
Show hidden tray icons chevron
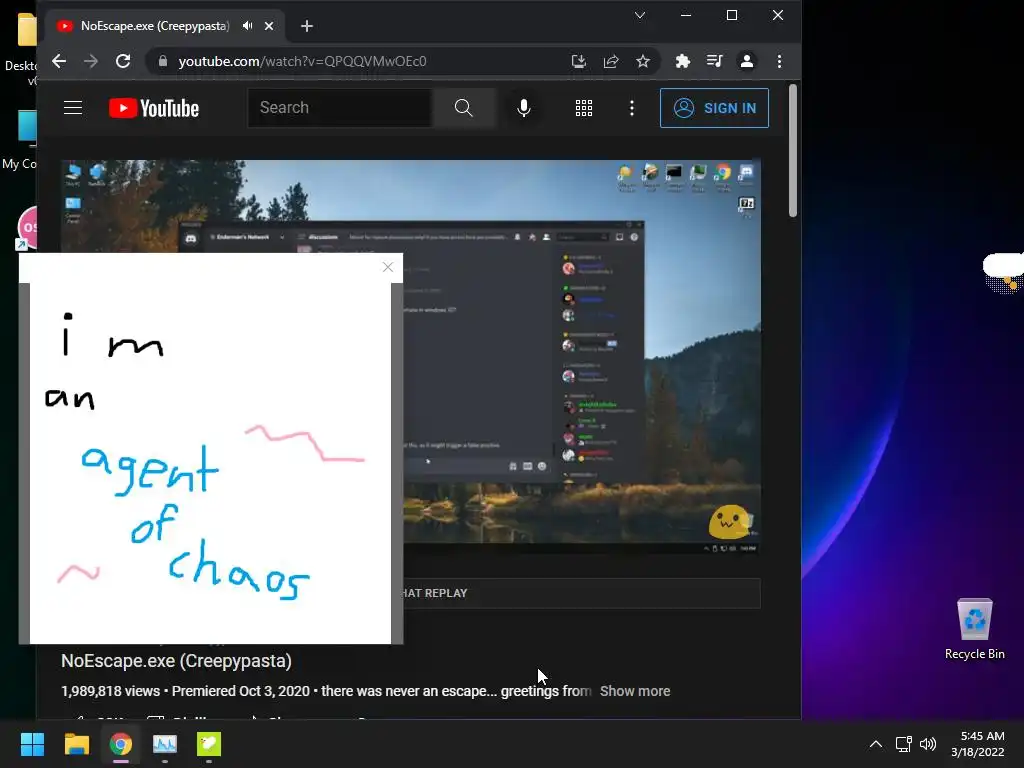point(876,744)
